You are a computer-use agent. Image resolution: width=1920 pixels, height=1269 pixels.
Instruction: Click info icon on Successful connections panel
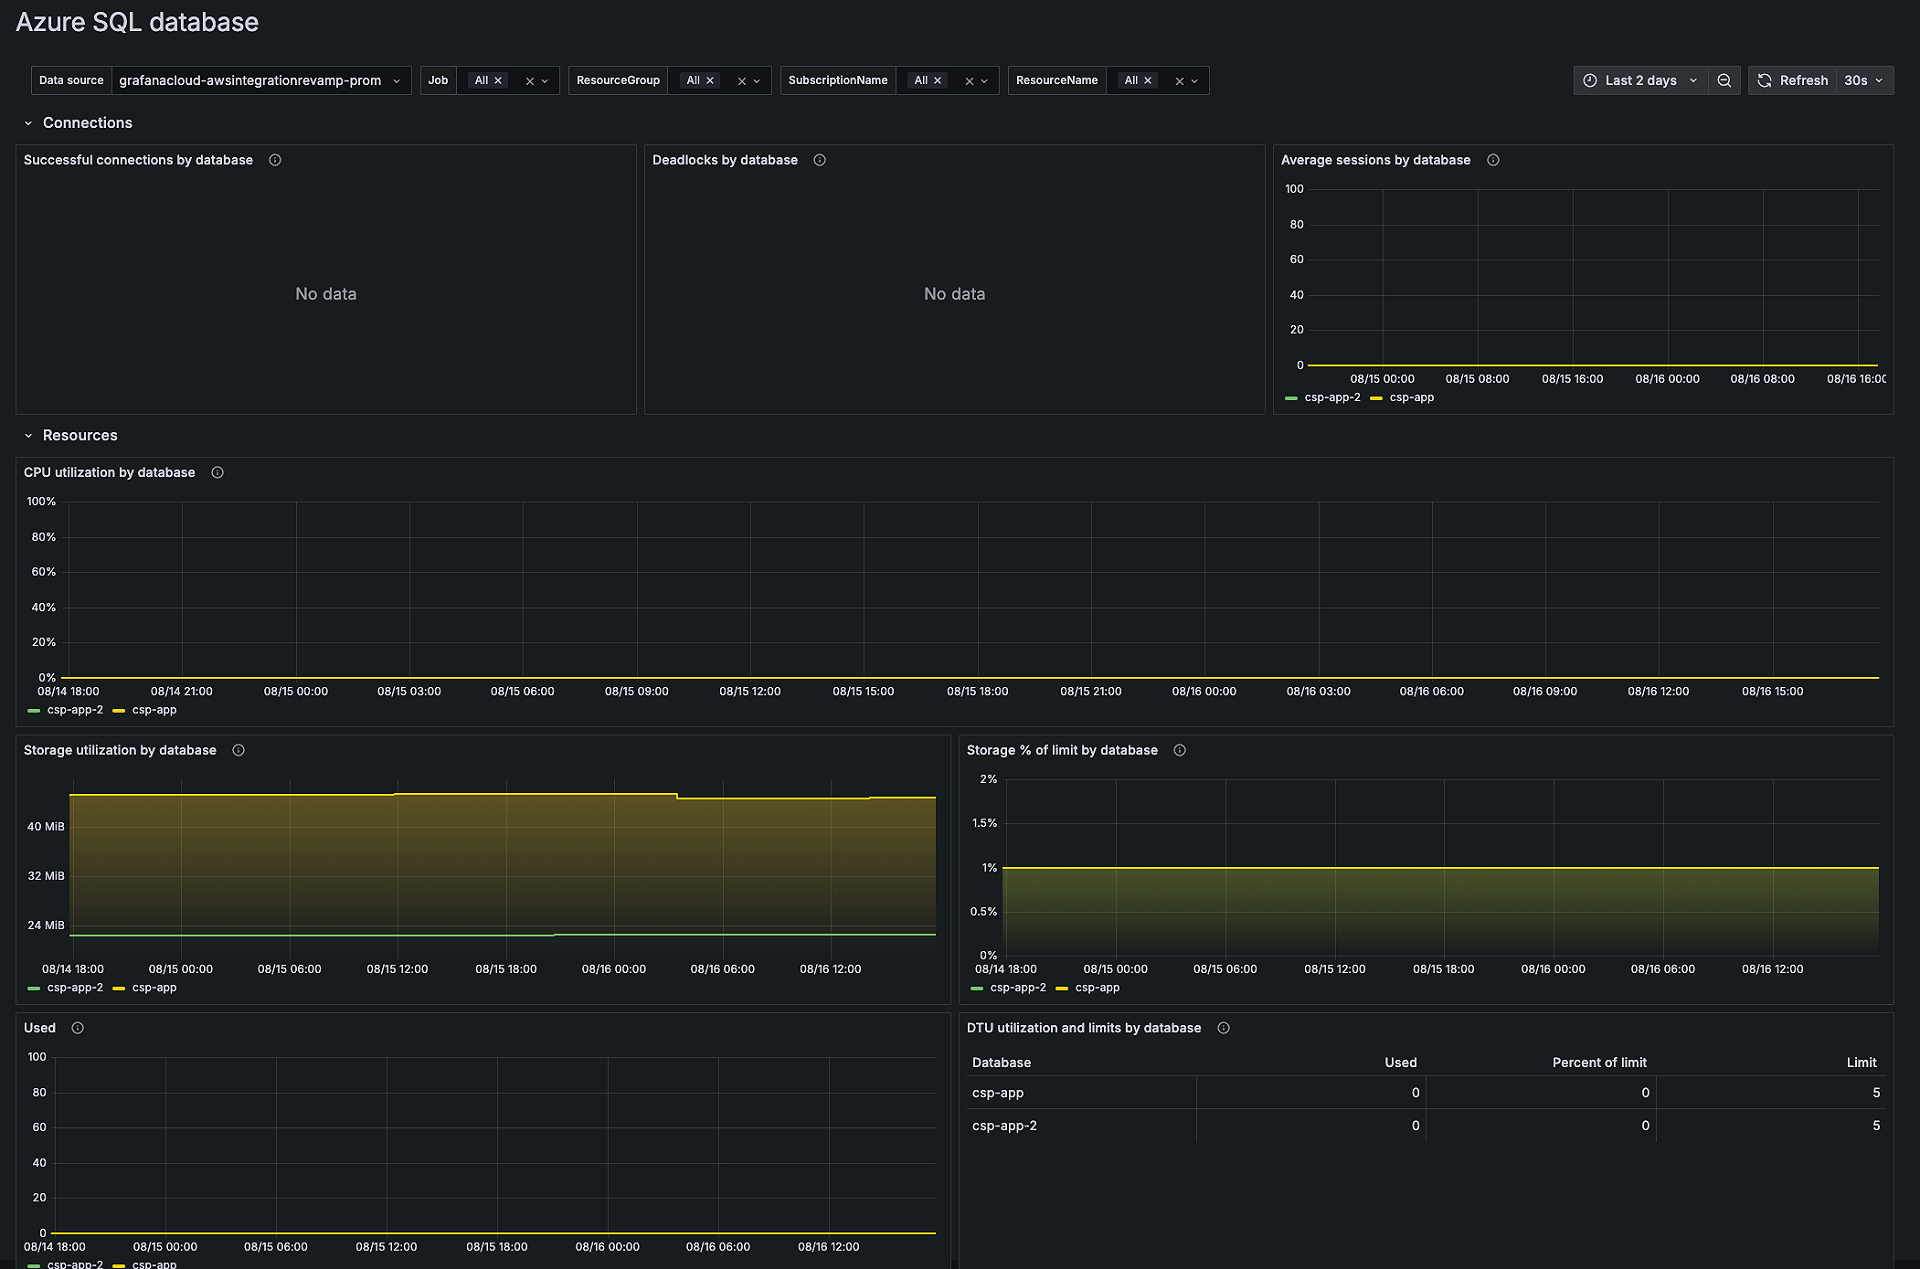[x=275, y=160]
